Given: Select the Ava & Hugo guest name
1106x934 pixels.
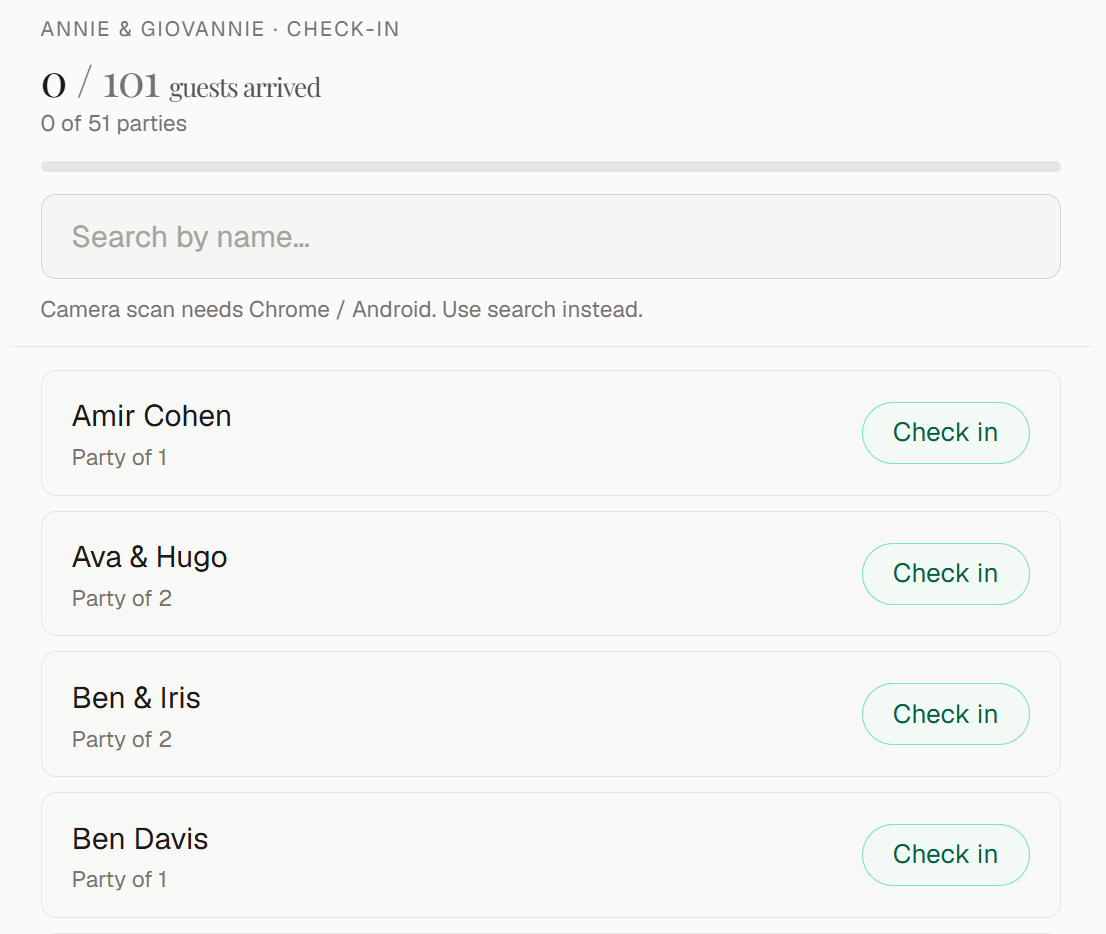Looking at the screenshot, I should click(x=150, y=557).
